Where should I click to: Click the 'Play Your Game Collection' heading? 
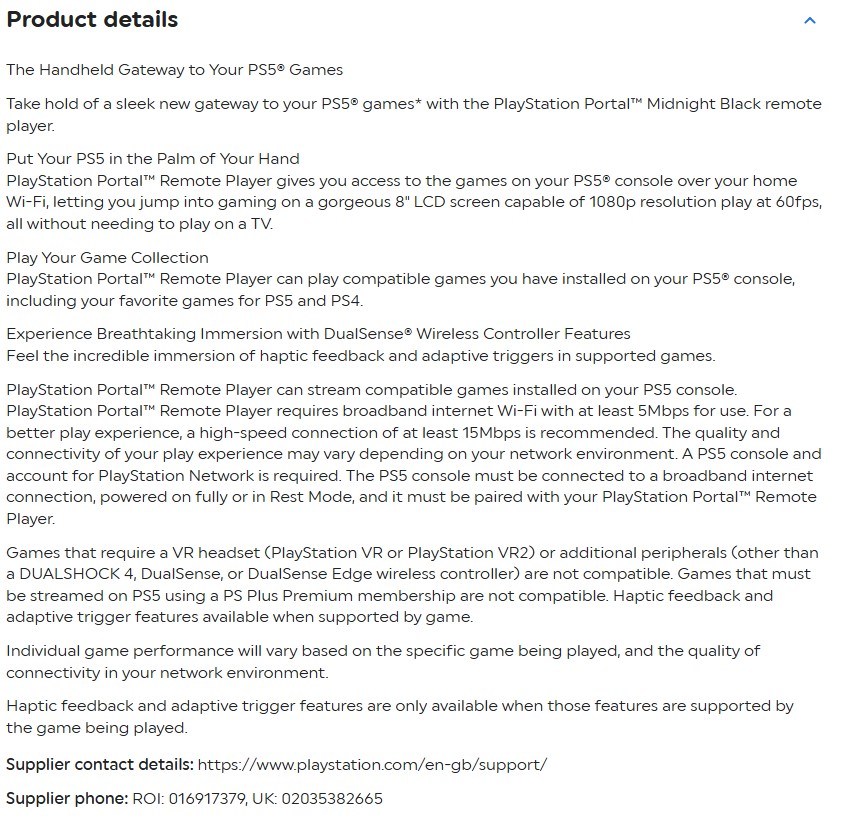click(107, 258)
